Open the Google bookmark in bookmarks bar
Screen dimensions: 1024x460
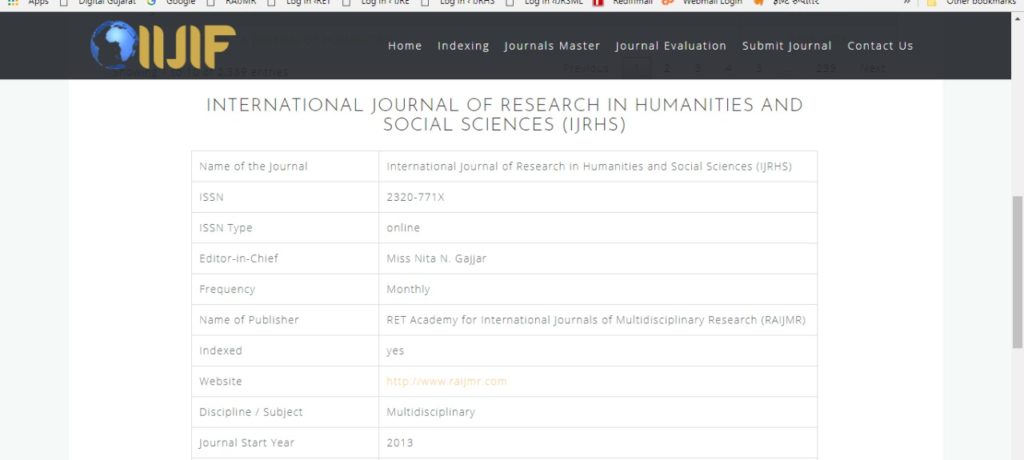point(171,3)
